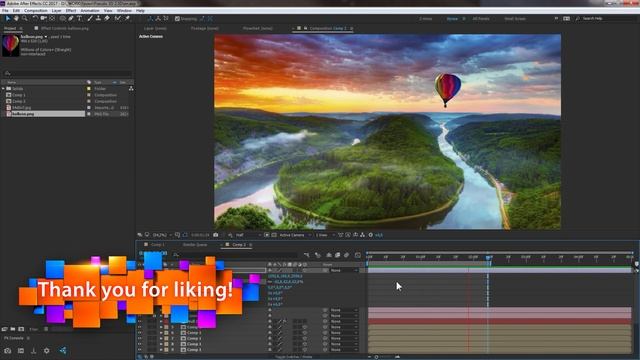Toggle the Snapping checkbox

pos(177,19)
